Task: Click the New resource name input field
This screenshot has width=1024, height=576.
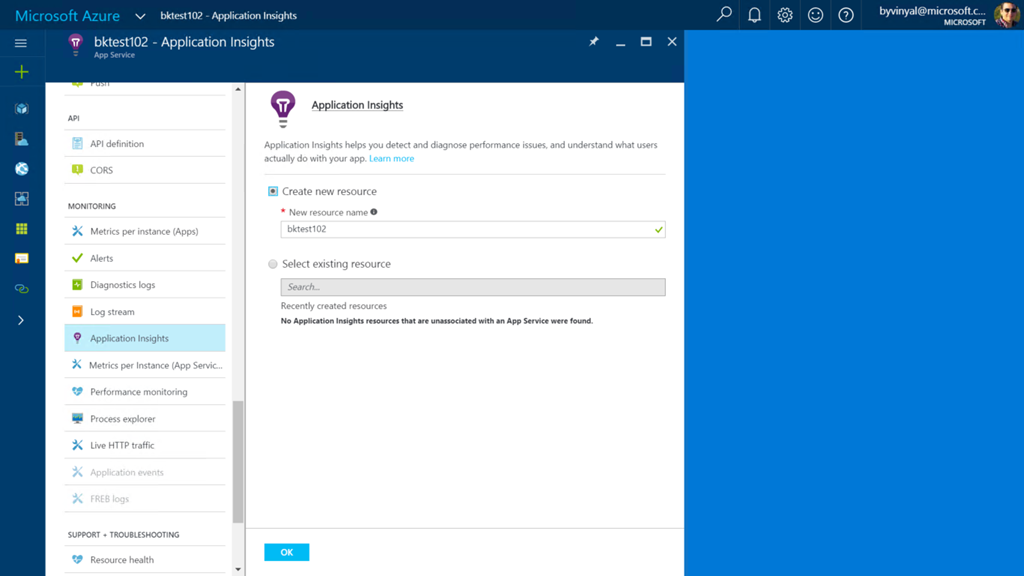Action: pos(473,229)
